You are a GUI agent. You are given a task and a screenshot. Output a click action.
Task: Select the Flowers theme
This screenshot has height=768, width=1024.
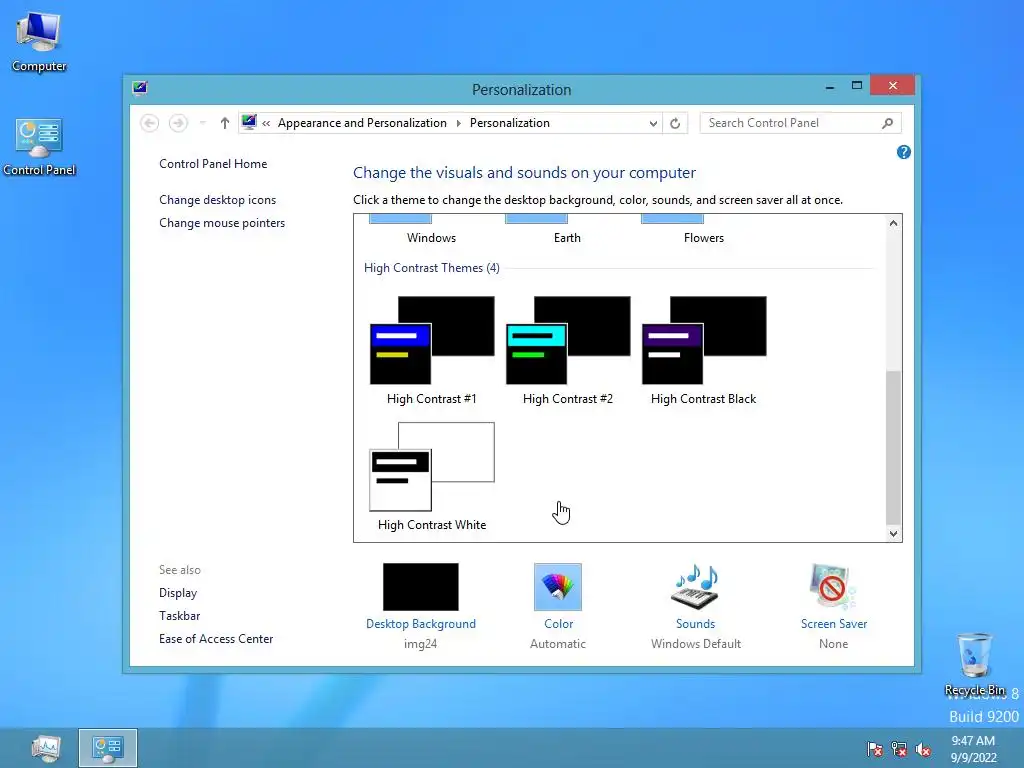(703, 231)
